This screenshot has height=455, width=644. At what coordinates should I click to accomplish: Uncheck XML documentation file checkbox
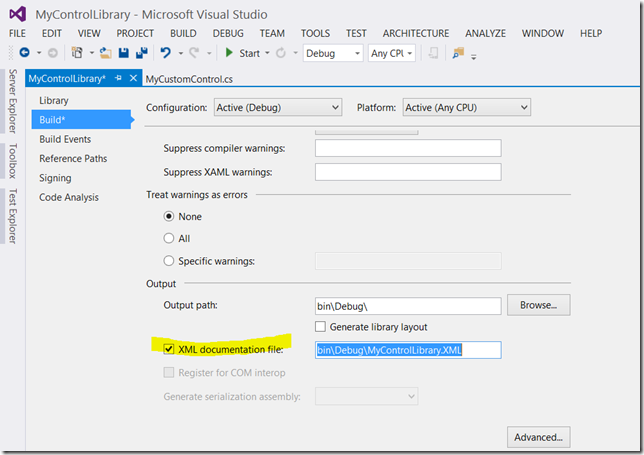[169, 349]
